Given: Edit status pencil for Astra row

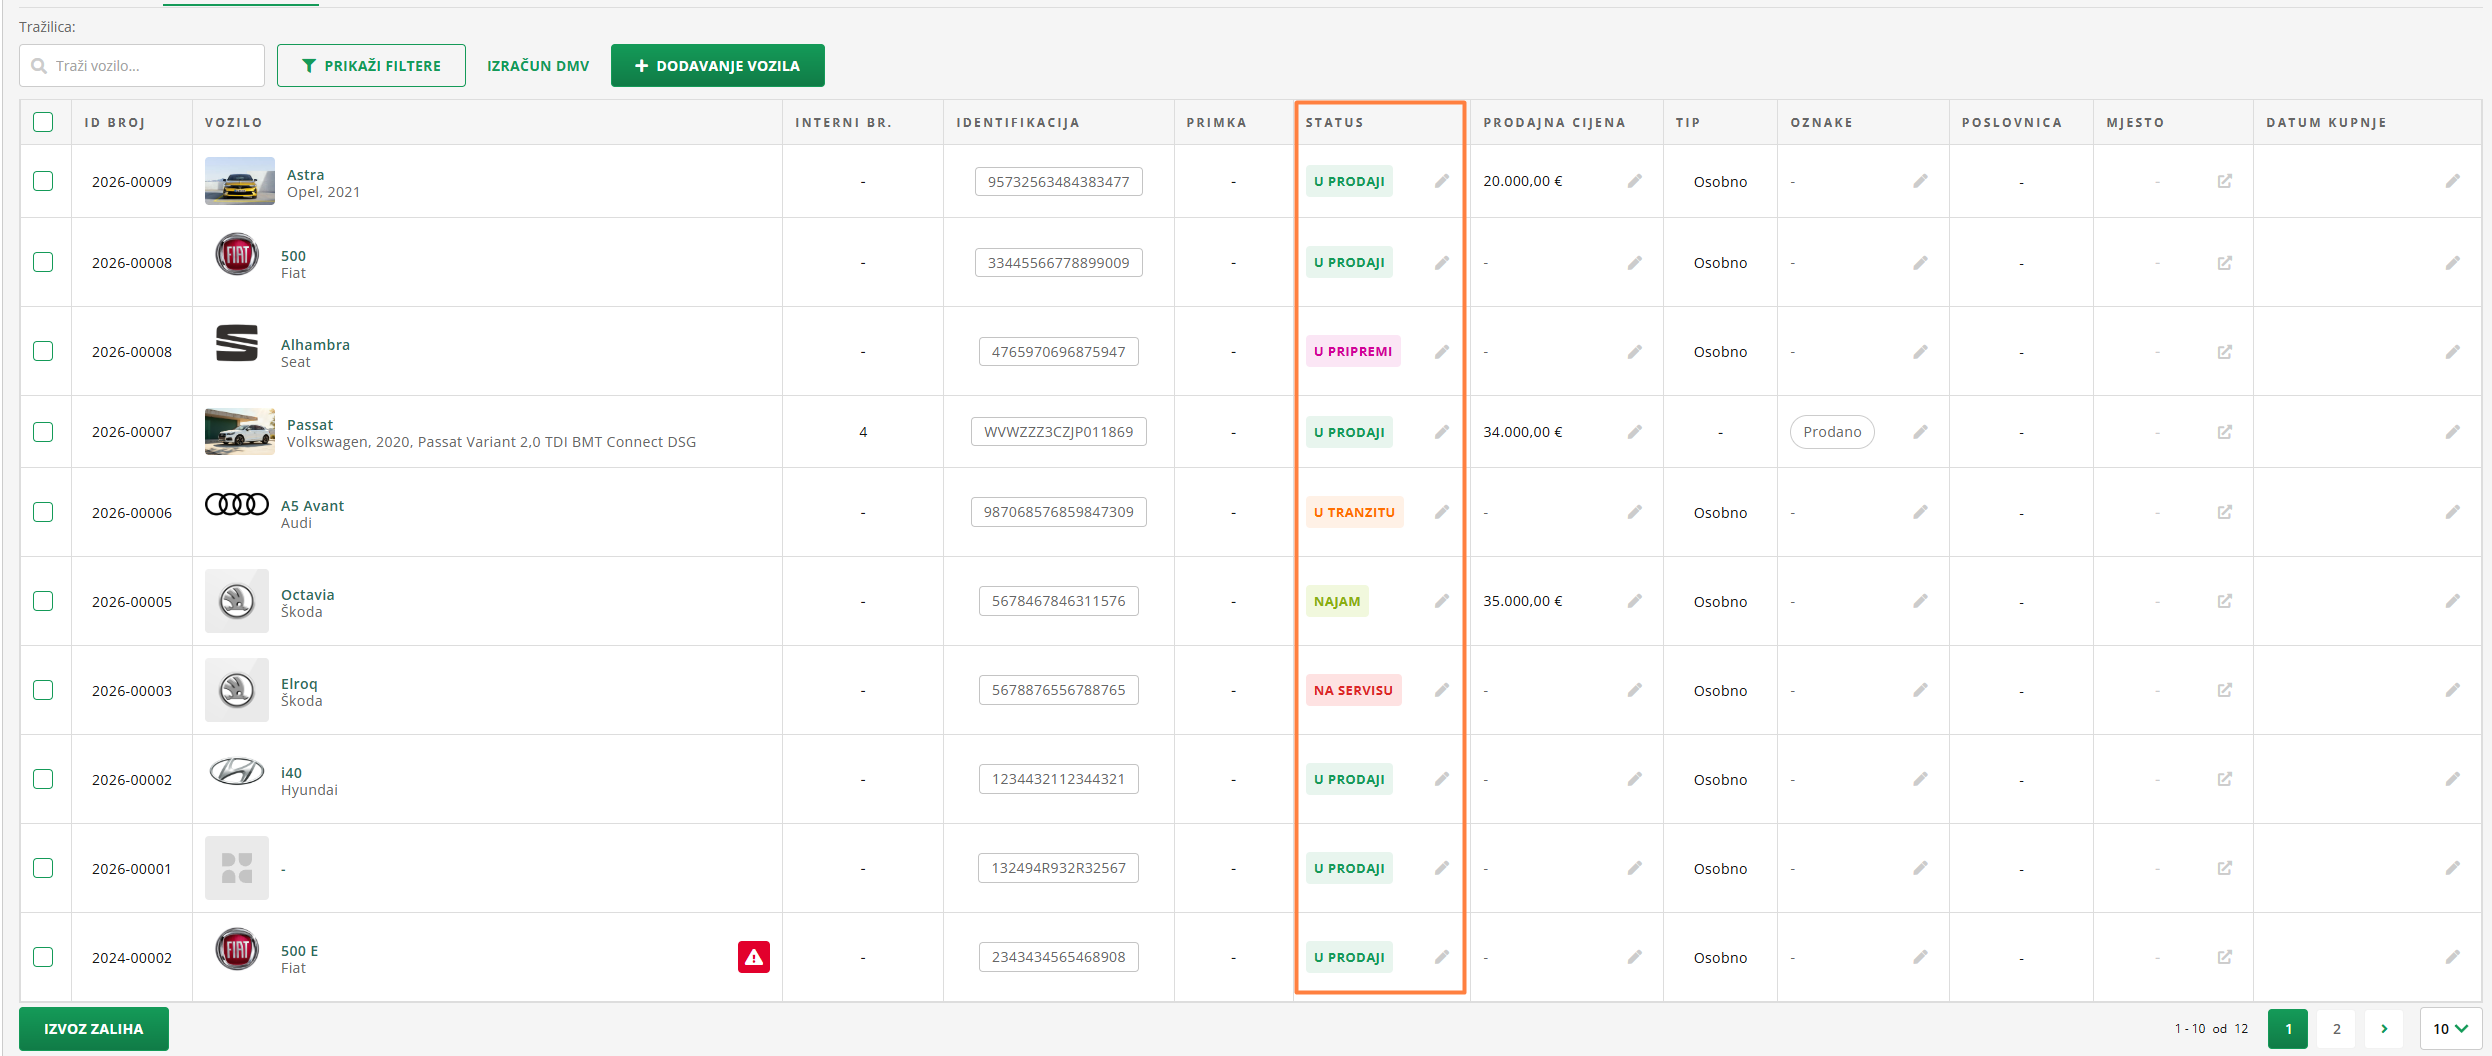Looking at the screenshot, I should (1441, 181).
